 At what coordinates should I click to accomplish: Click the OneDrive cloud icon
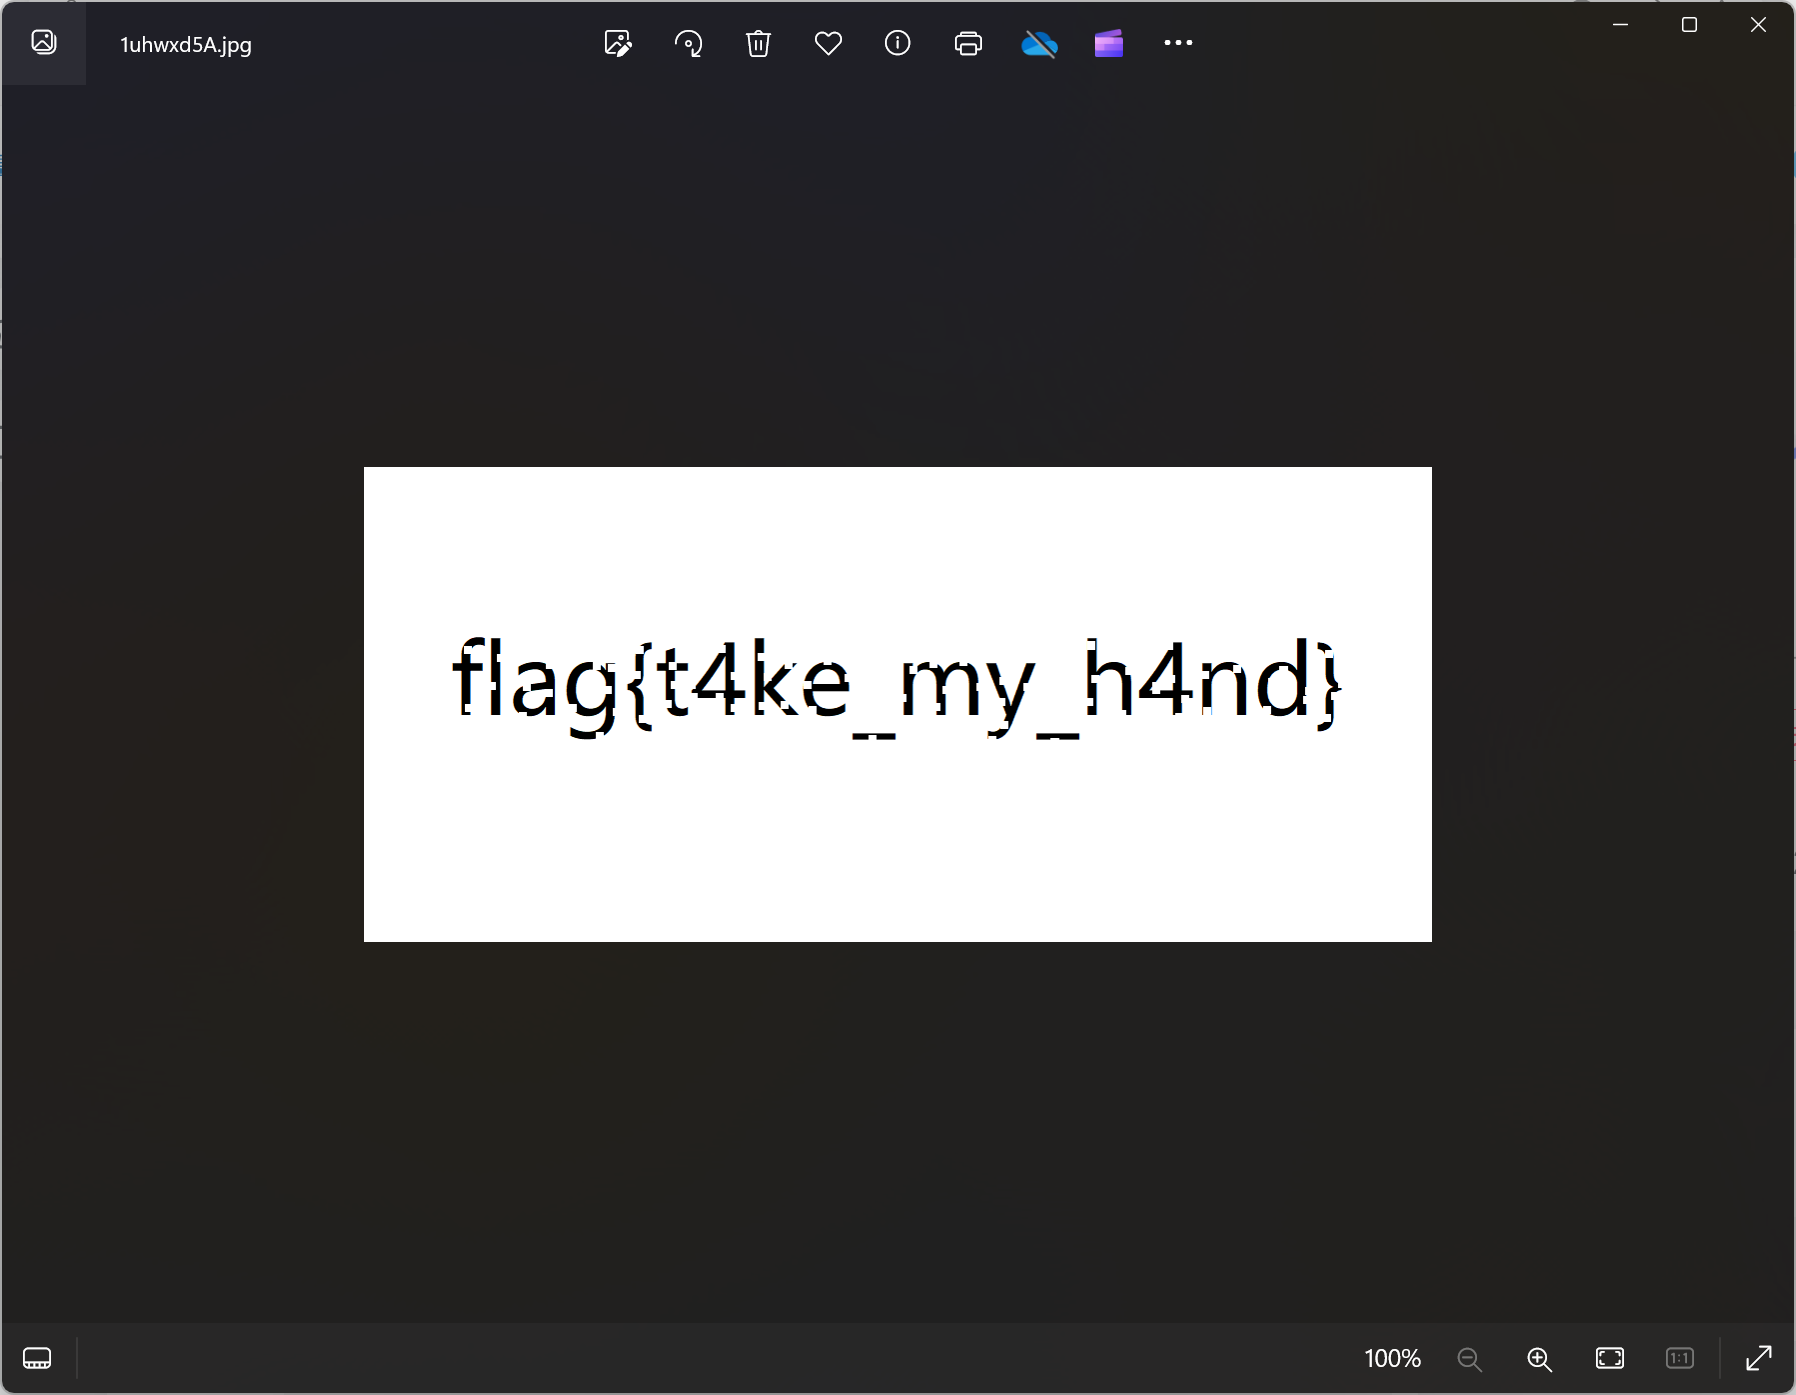1039,43
